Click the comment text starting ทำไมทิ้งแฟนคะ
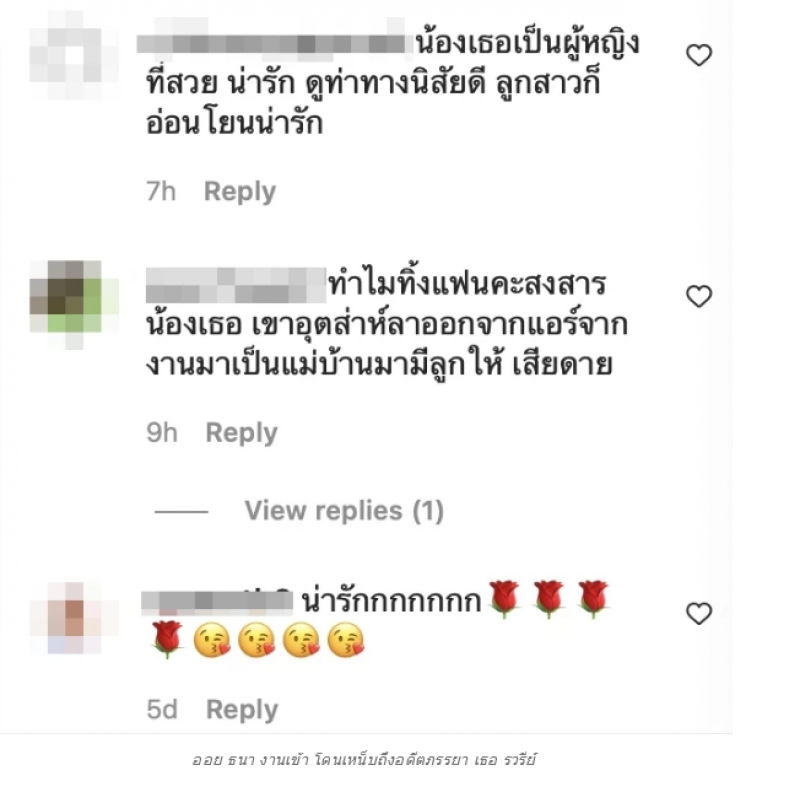 387,325
